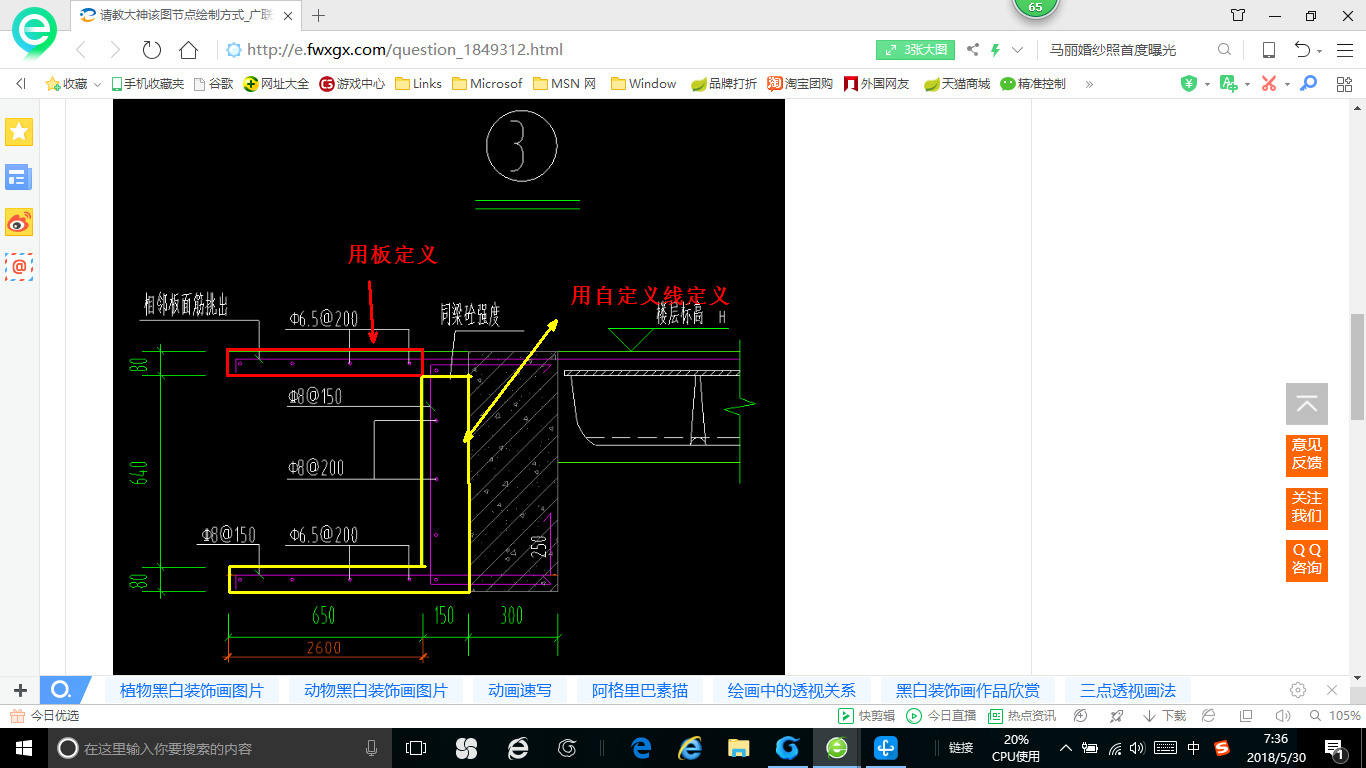Screen dimensions: 1366x768
Task: Expand the shield icon dropdown arrow
Action: [x=1207, y=85]
